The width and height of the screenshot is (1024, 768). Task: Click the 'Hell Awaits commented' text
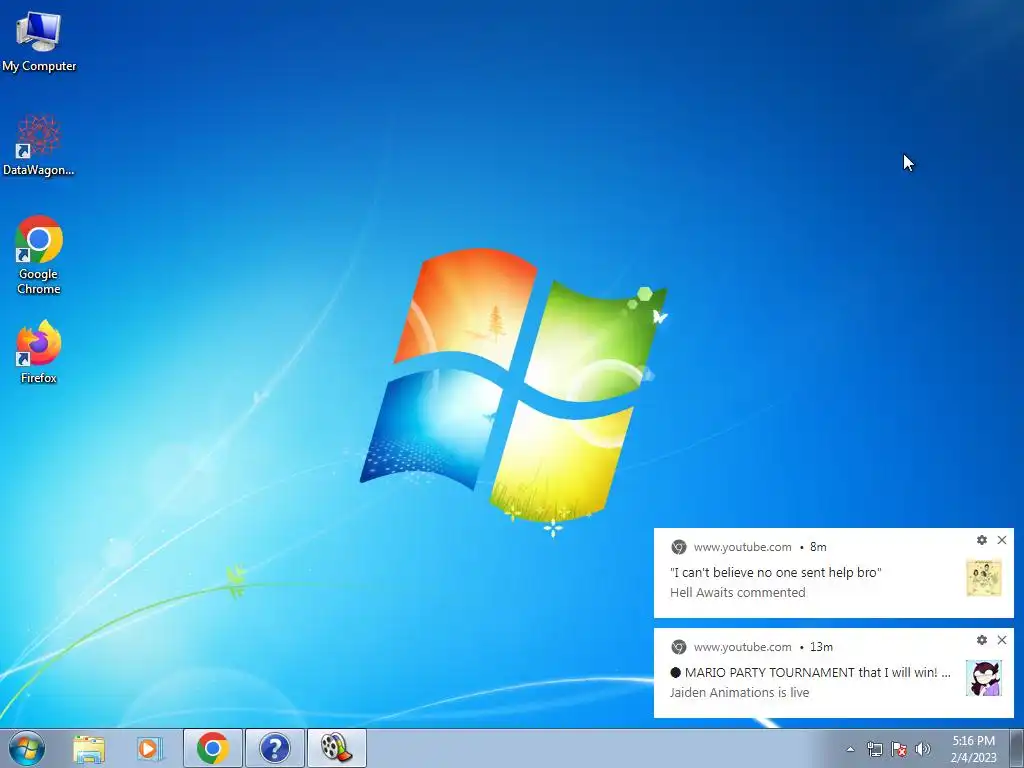pos(737,592)
